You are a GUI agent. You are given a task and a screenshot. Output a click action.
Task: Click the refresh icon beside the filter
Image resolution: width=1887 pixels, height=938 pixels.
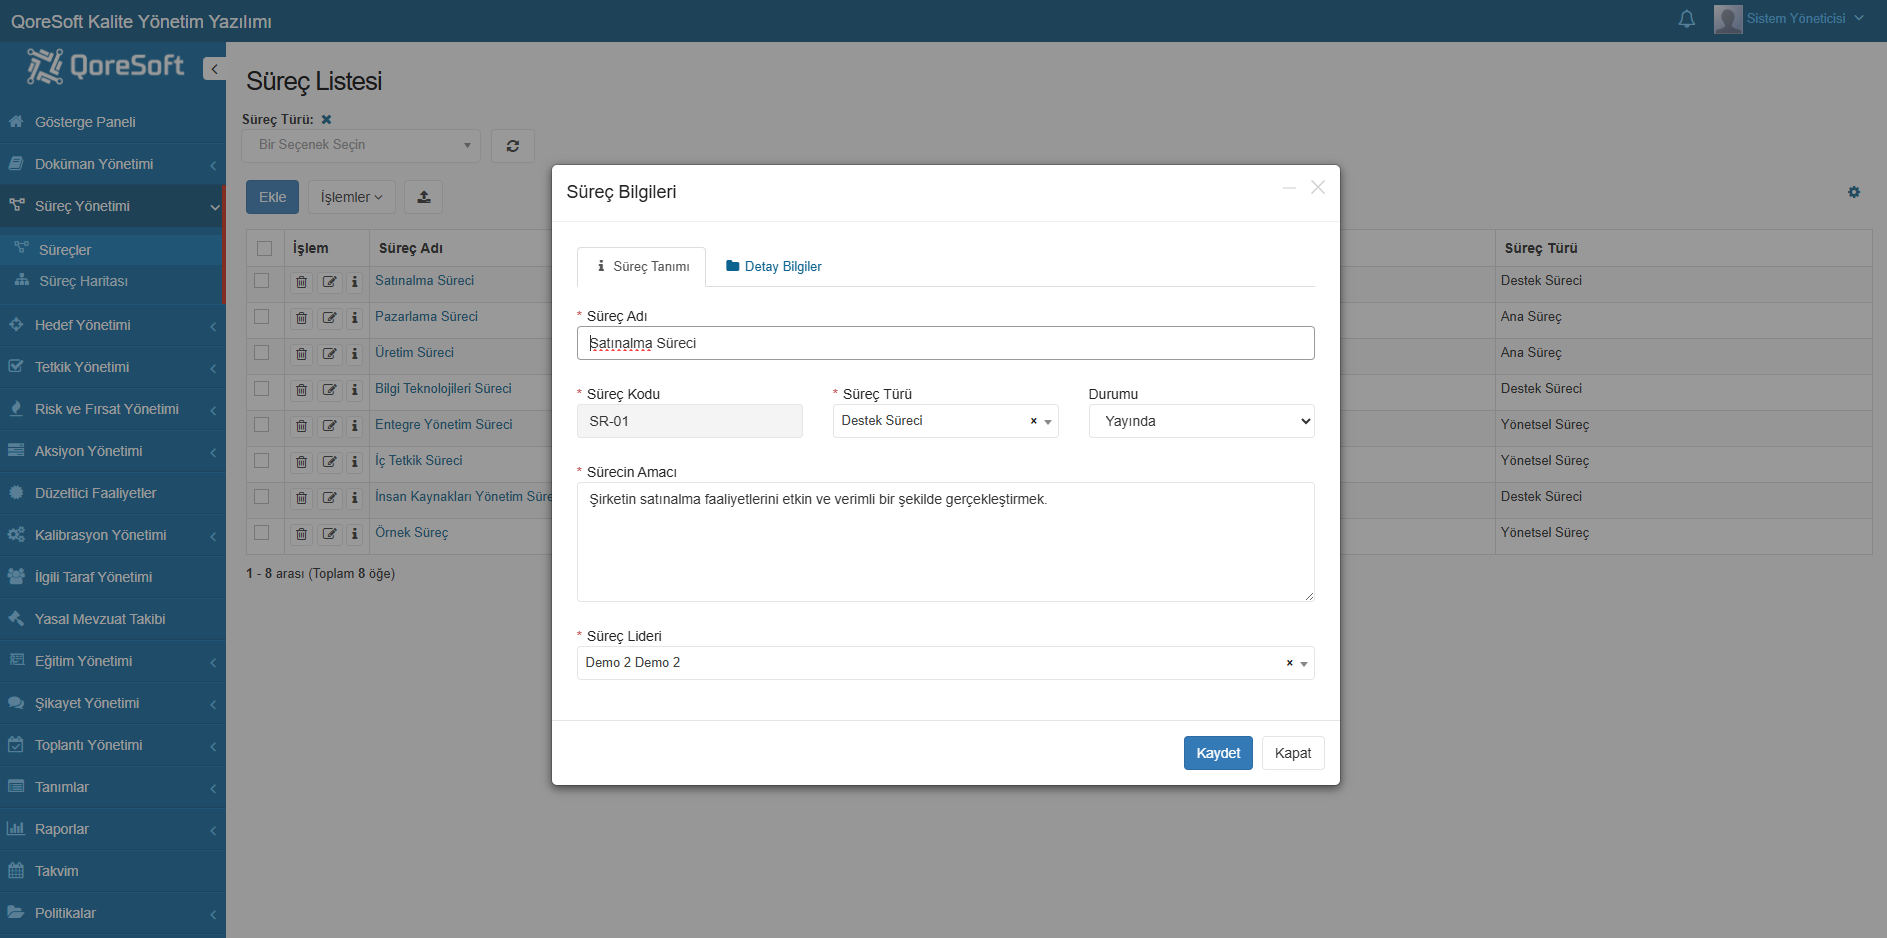tap(512, 146)
